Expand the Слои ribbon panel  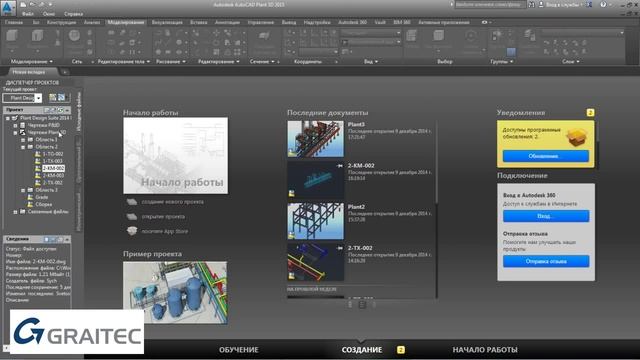pyautogui.click(x=571, y=62)
